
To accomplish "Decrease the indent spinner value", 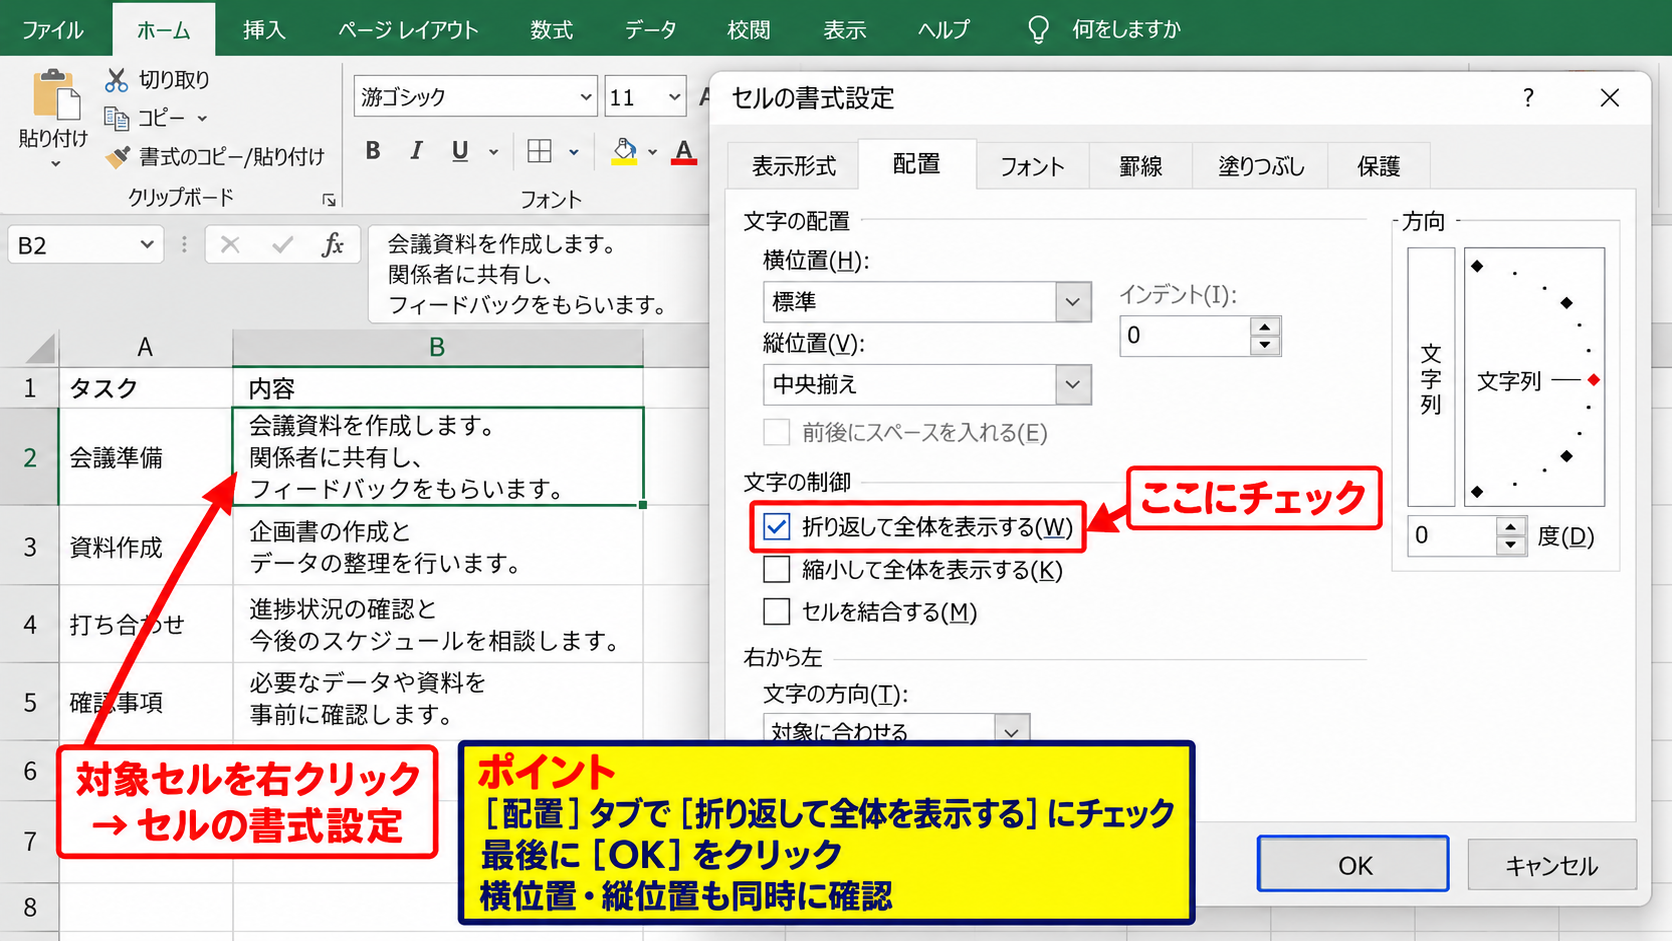I will click(1265, 346).
